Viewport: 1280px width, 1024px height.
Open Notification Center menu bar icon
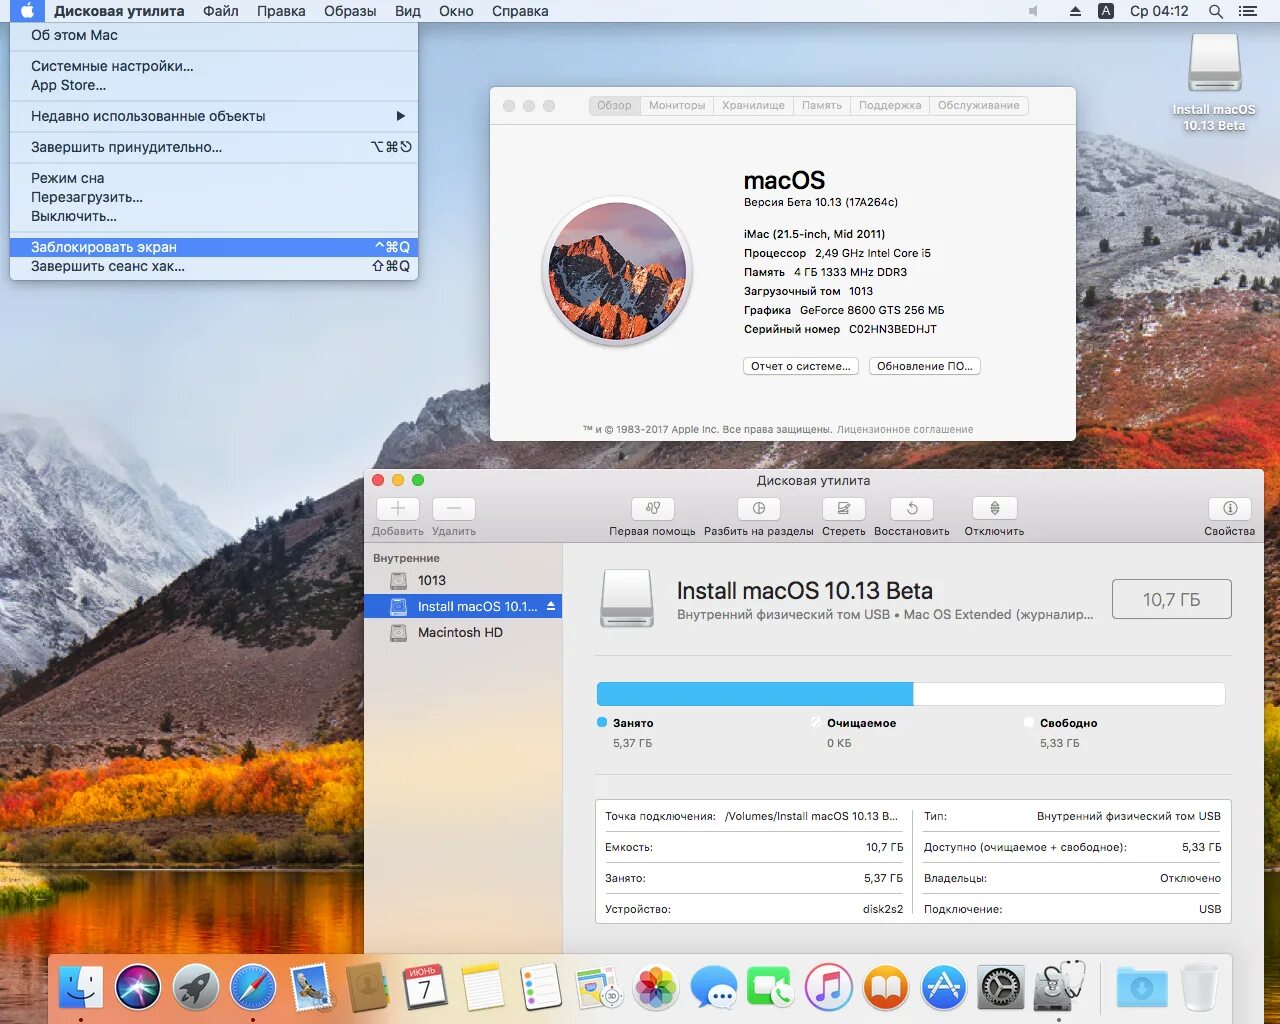[x=1247, y=11]
